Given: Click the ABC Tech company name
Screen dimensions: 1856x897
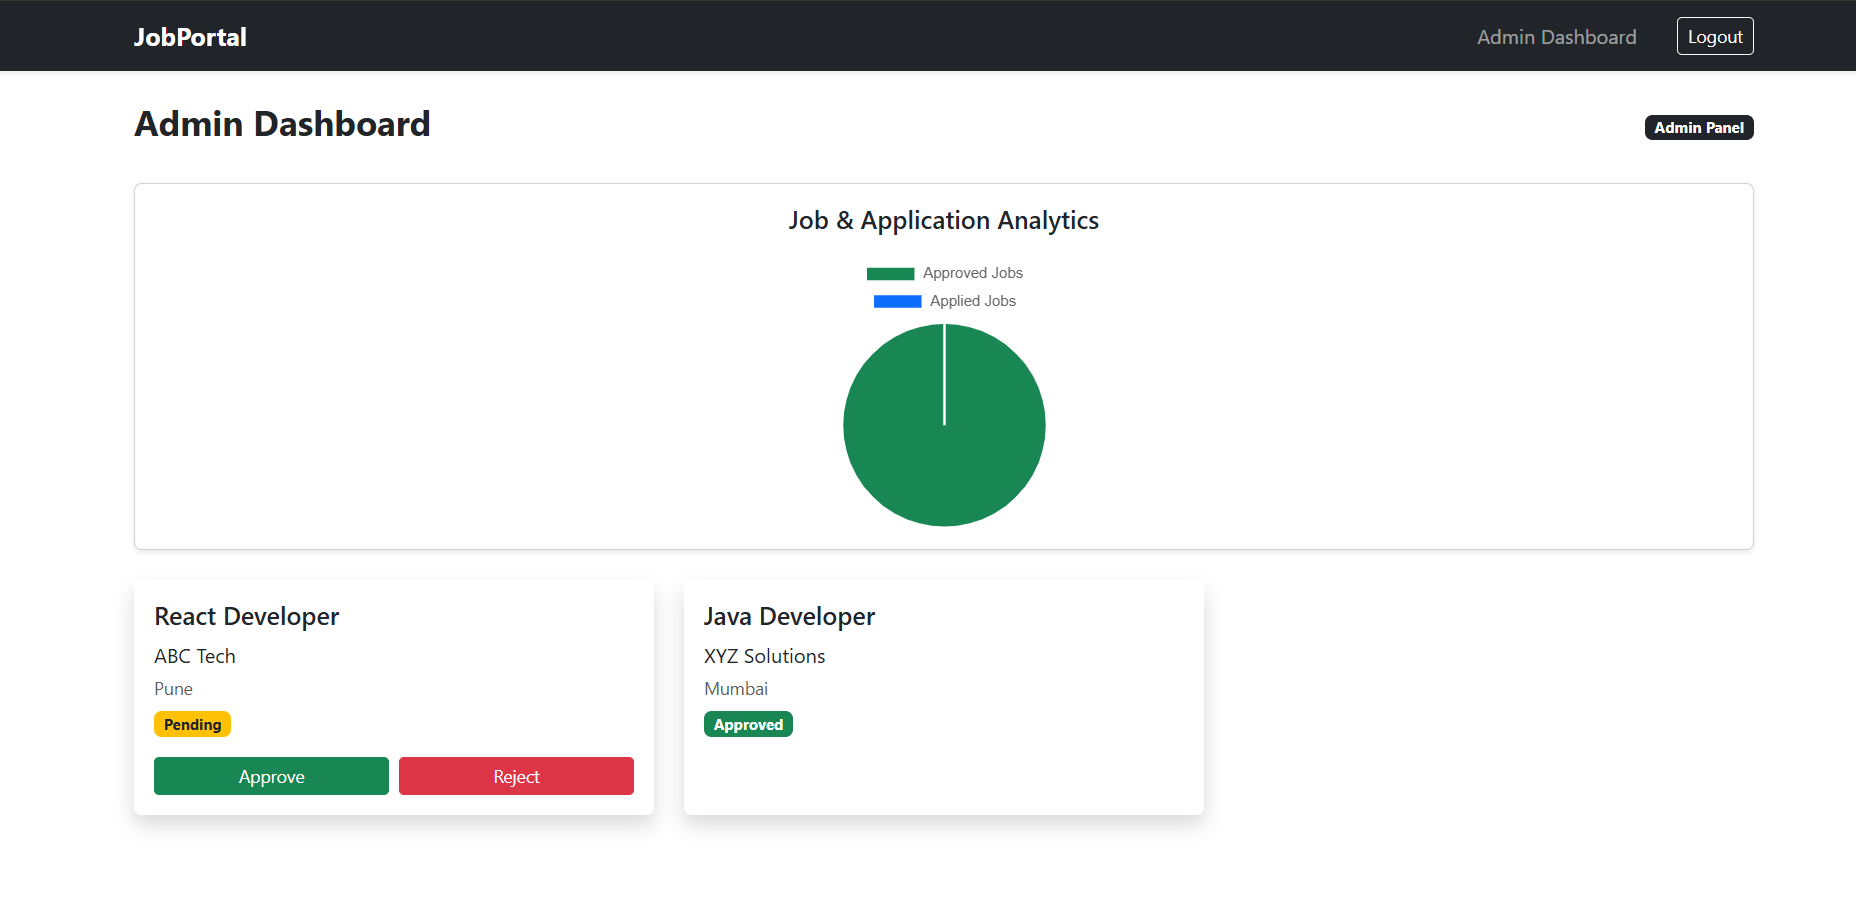Looking at the screenshot, I should pos(195,656).
